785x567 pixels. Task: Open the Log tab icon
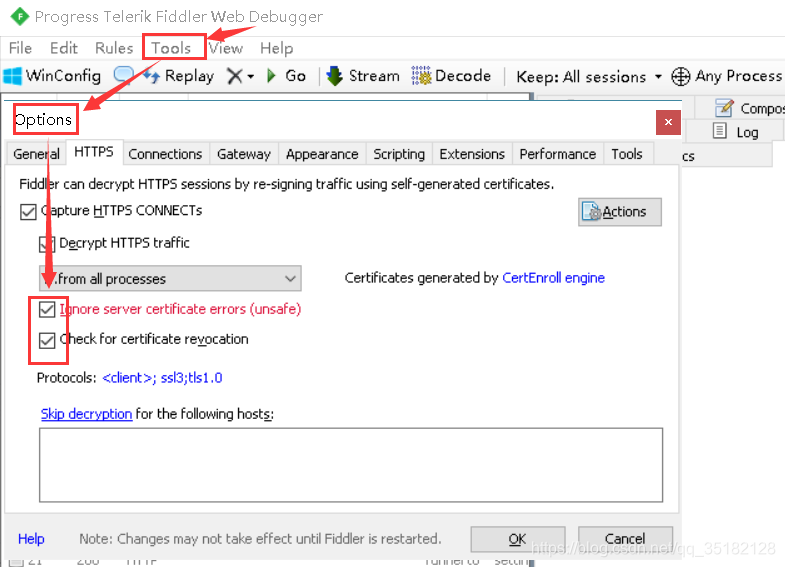click(x=719, y=131)
